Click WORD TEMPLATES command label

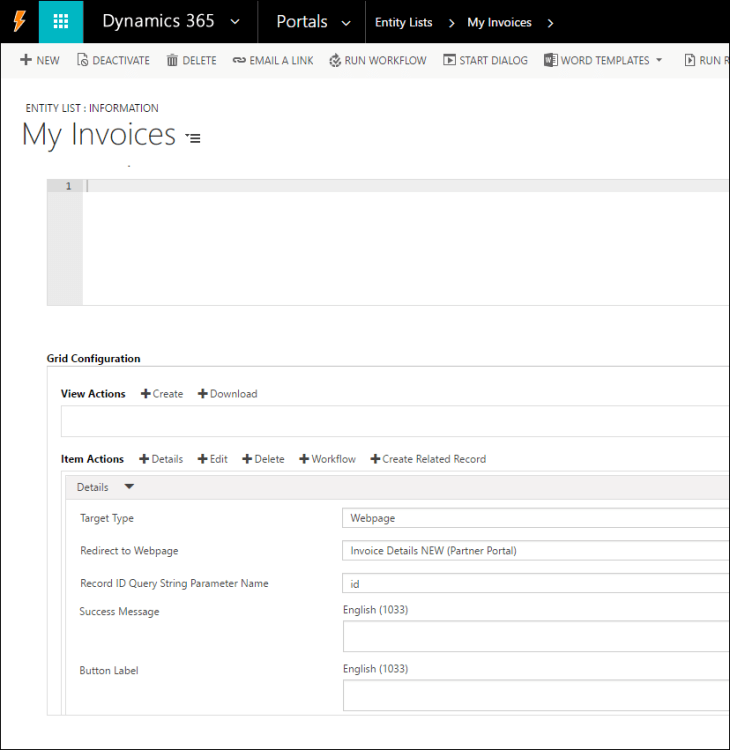click(x=605, y=61)
